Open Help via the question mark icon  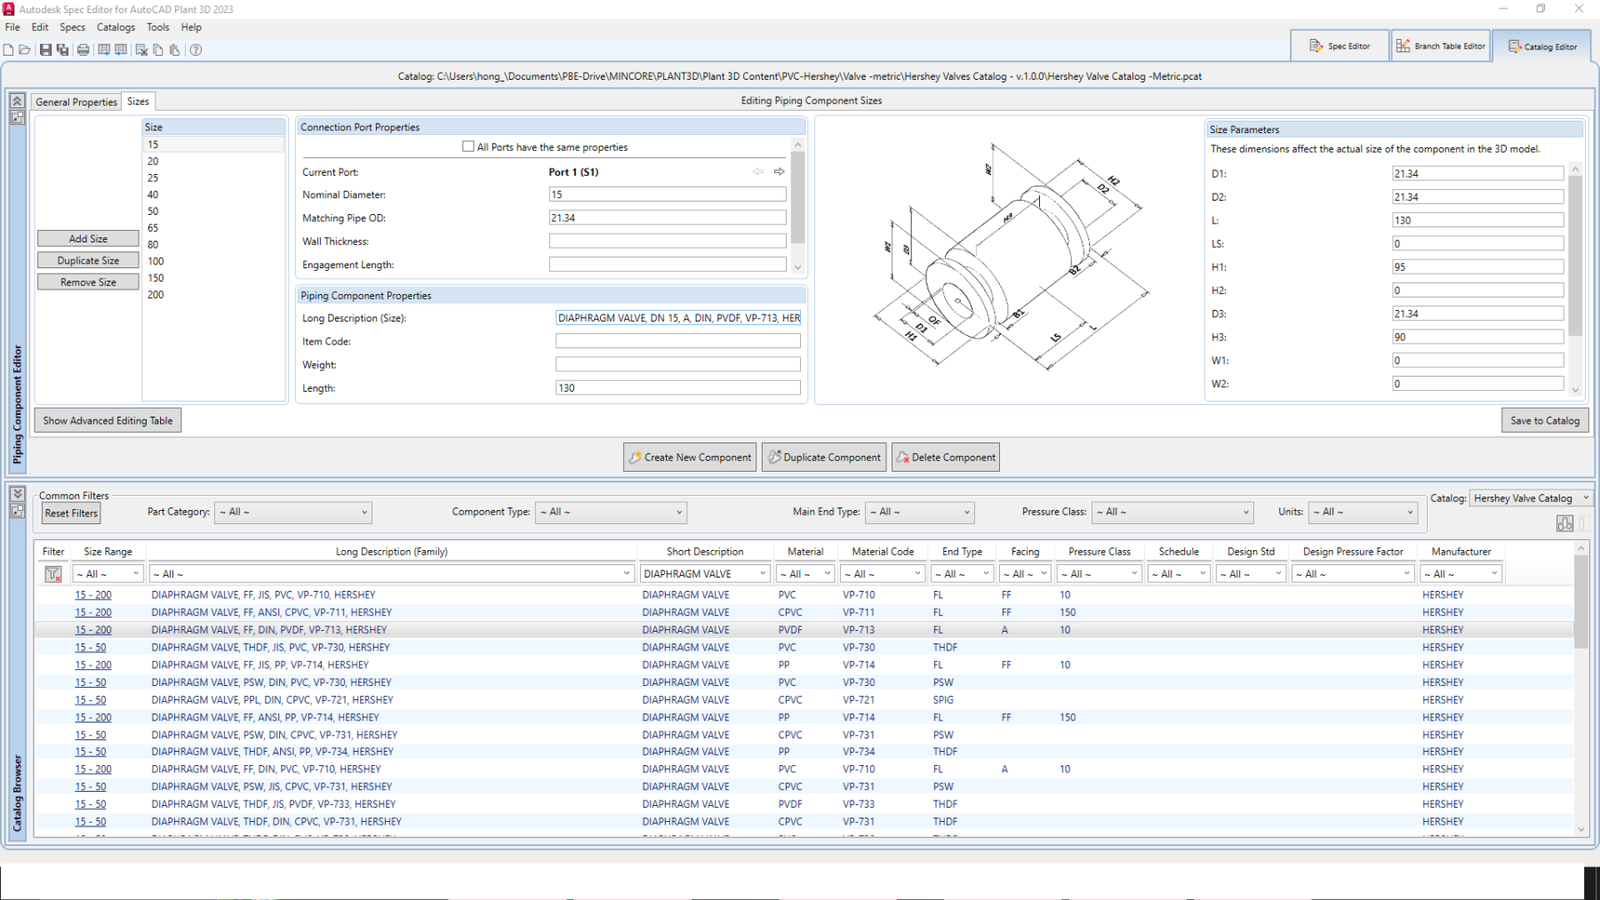[x=196, y=50]
